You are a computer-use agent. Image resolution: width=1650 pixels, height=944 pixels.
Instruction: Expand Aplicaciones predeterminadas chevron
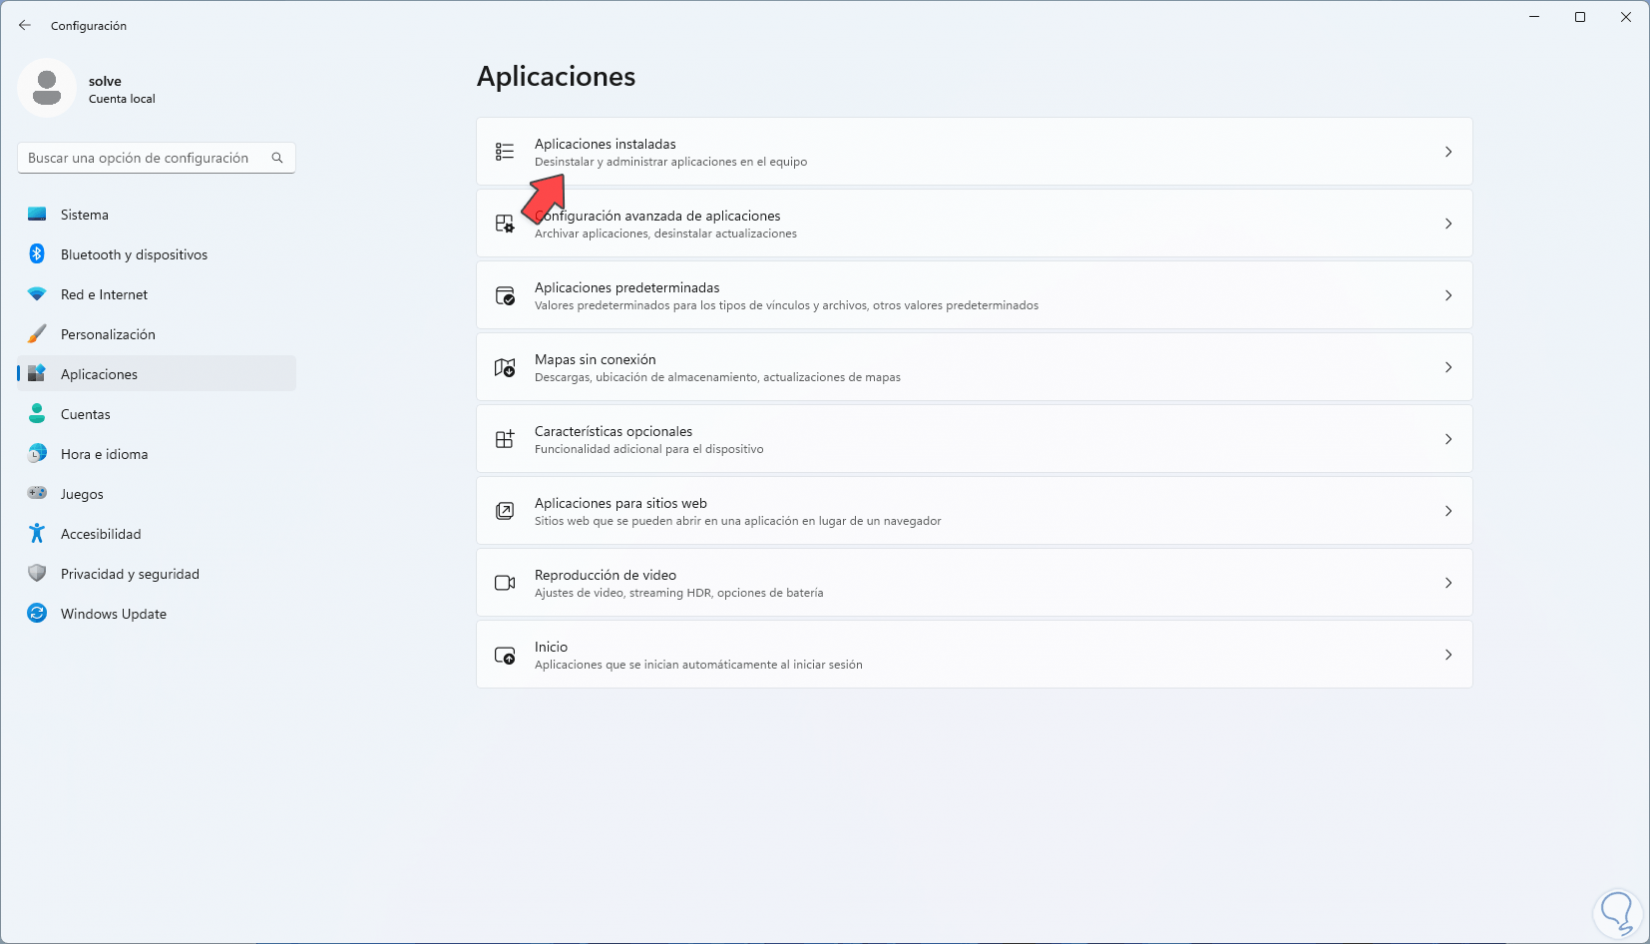(x=1448, y=296)
